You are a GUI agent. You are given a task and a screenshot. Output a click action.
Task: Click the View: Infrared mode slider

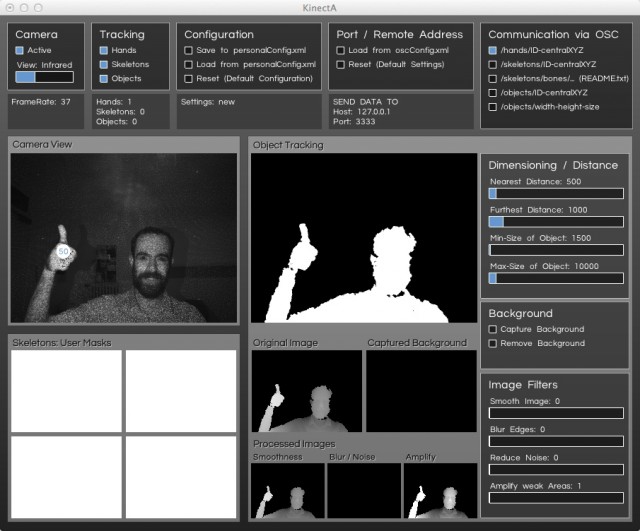coord(44,77)
